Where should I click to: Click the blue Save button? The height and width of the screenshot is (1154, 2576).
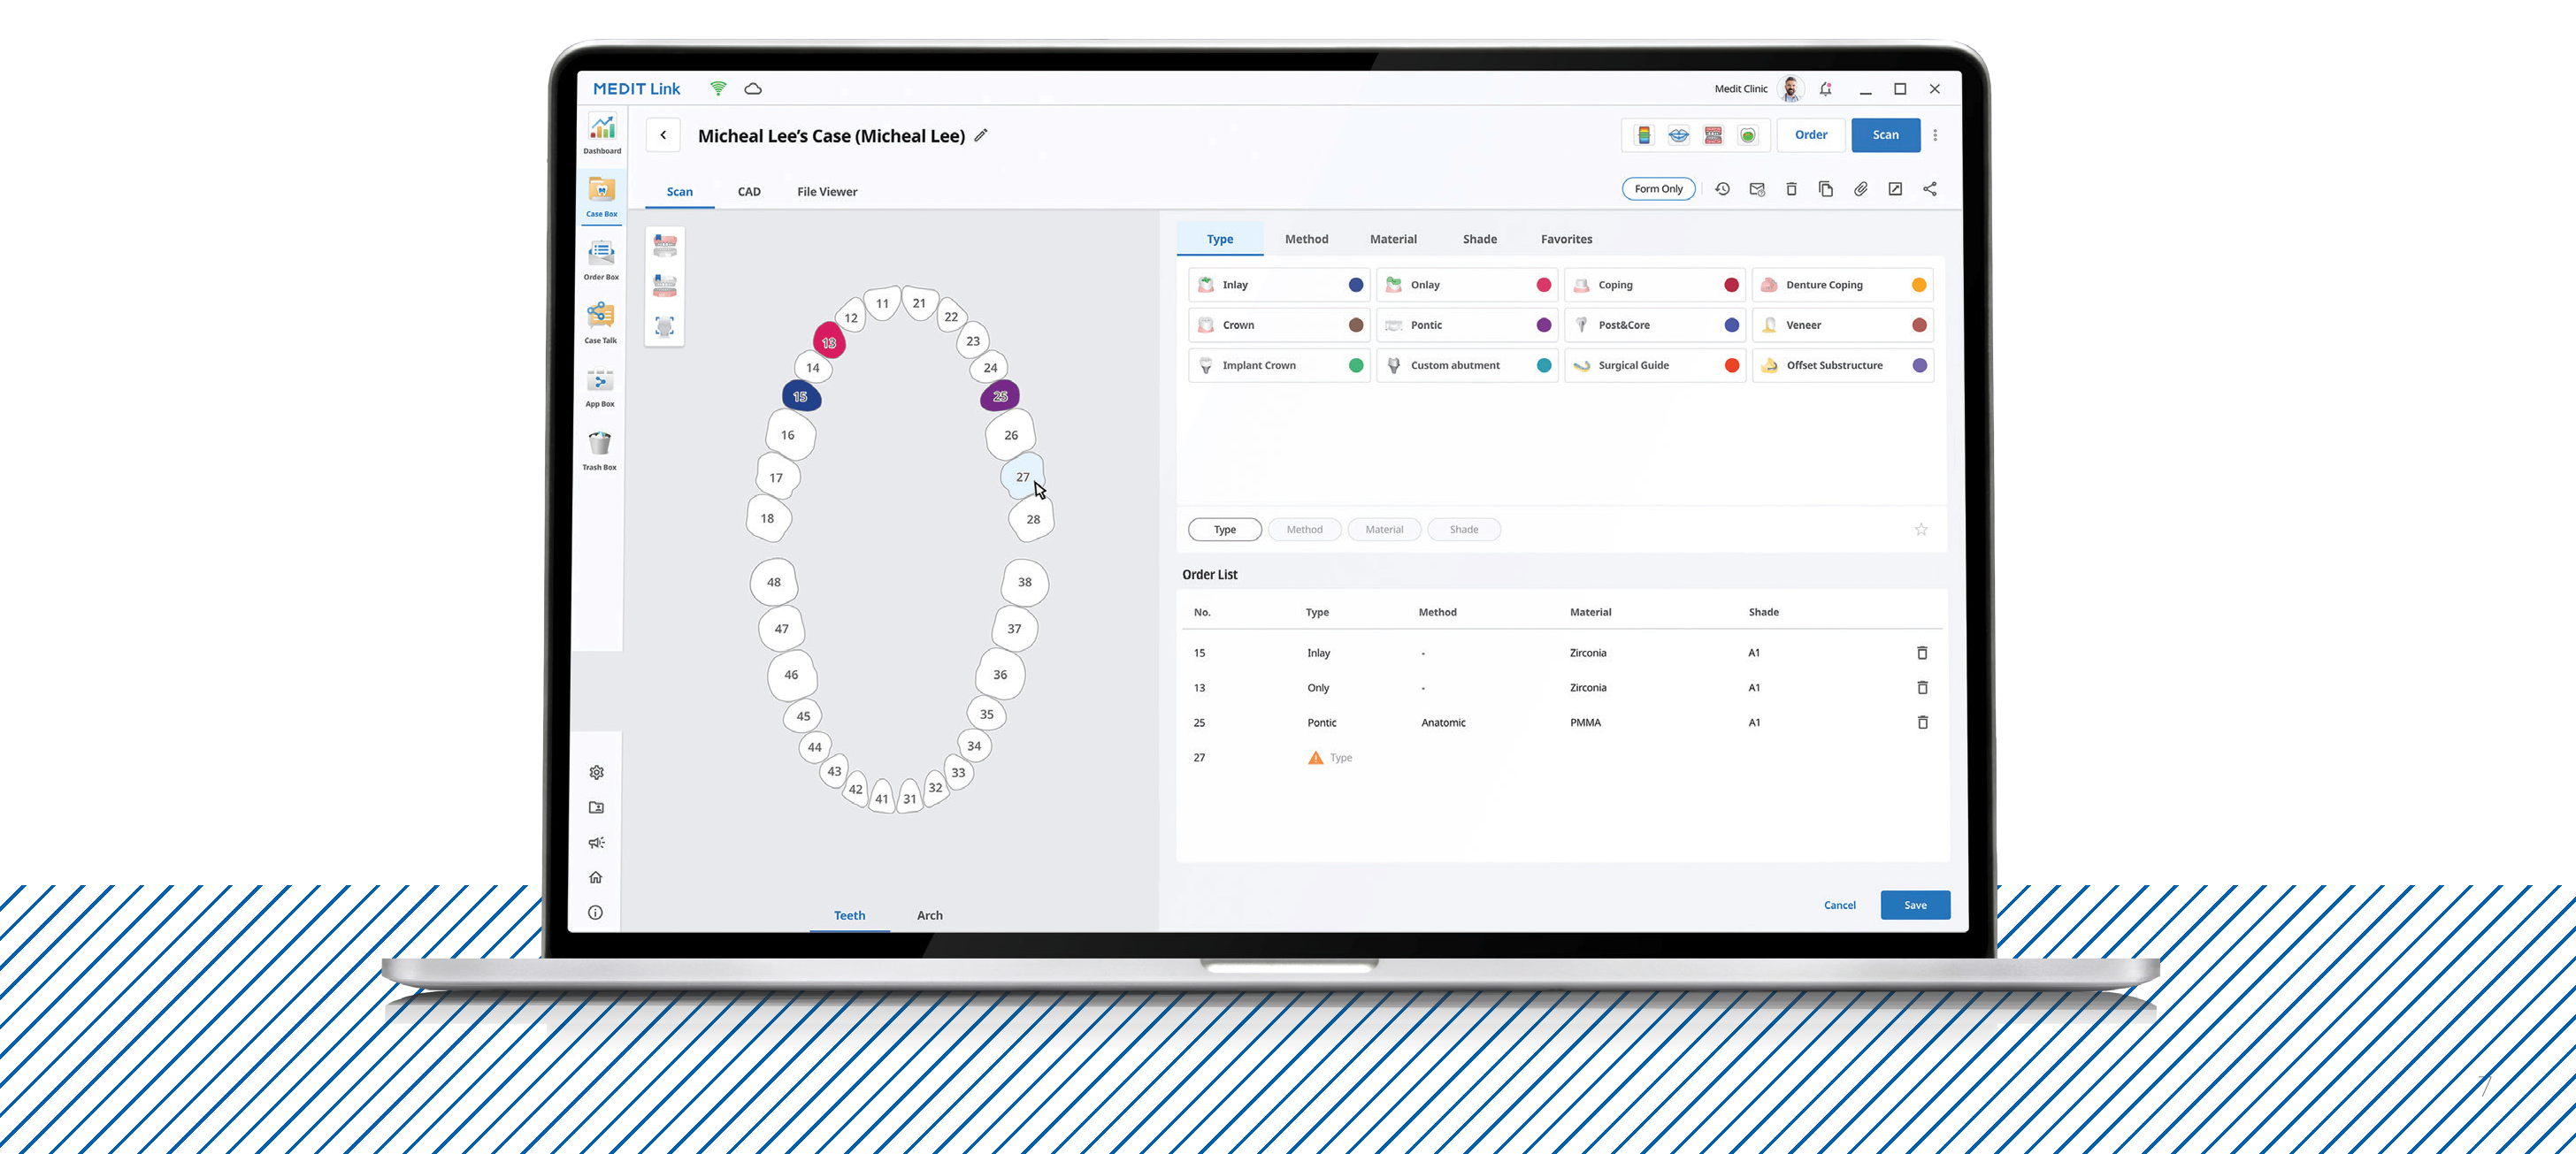1914,905
